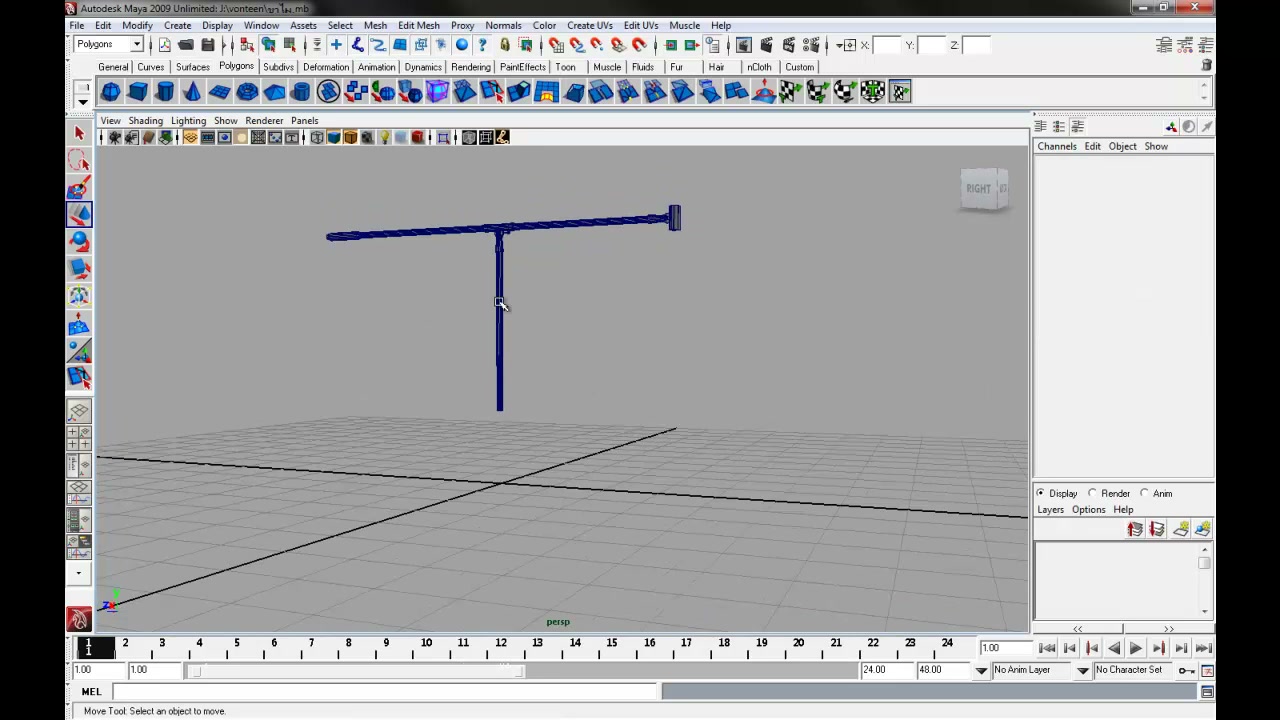The width and height of the screenshot is (1280, 720).
Task: Create a polygon cone from the shelf
Action: click(191, 92)
